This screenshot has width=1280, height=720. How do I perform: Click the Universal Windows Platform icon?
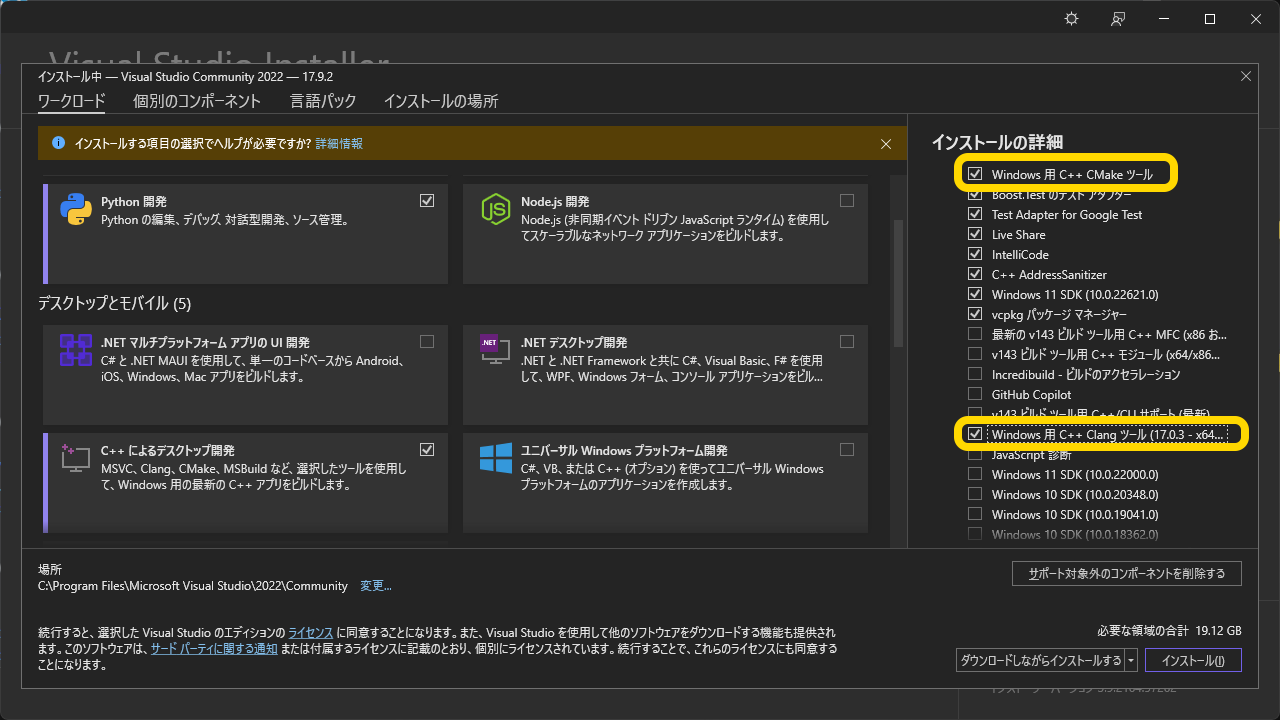[x=494, y=458]
